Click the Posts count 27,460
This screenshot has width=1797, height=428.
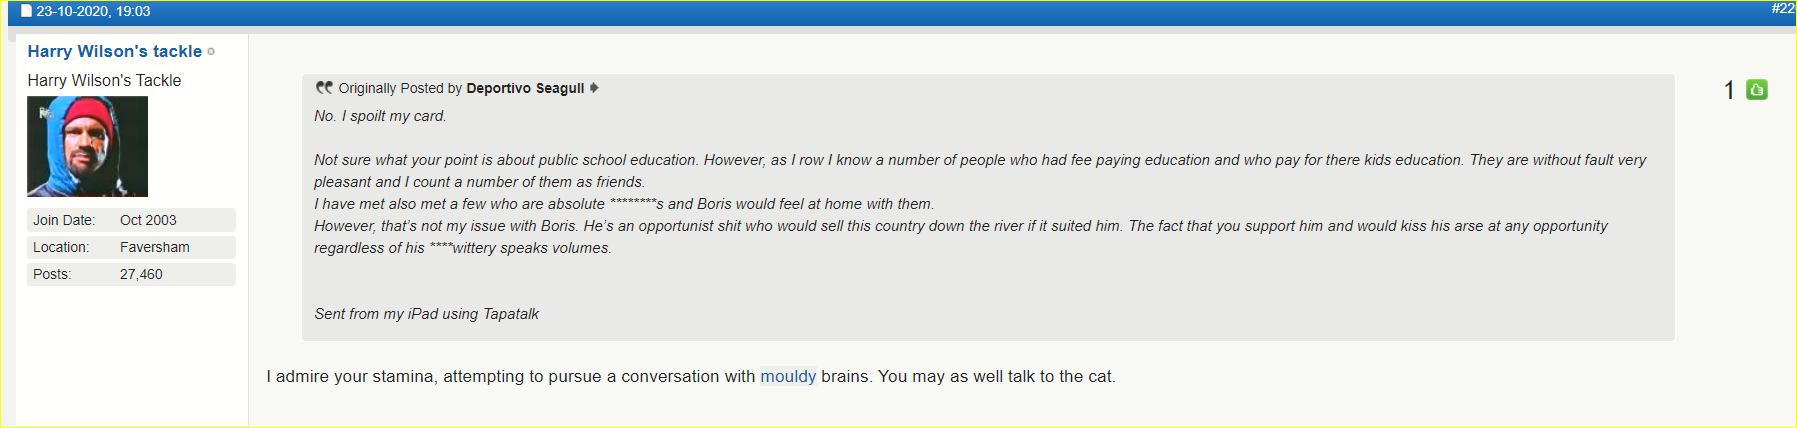pos(141,274)
